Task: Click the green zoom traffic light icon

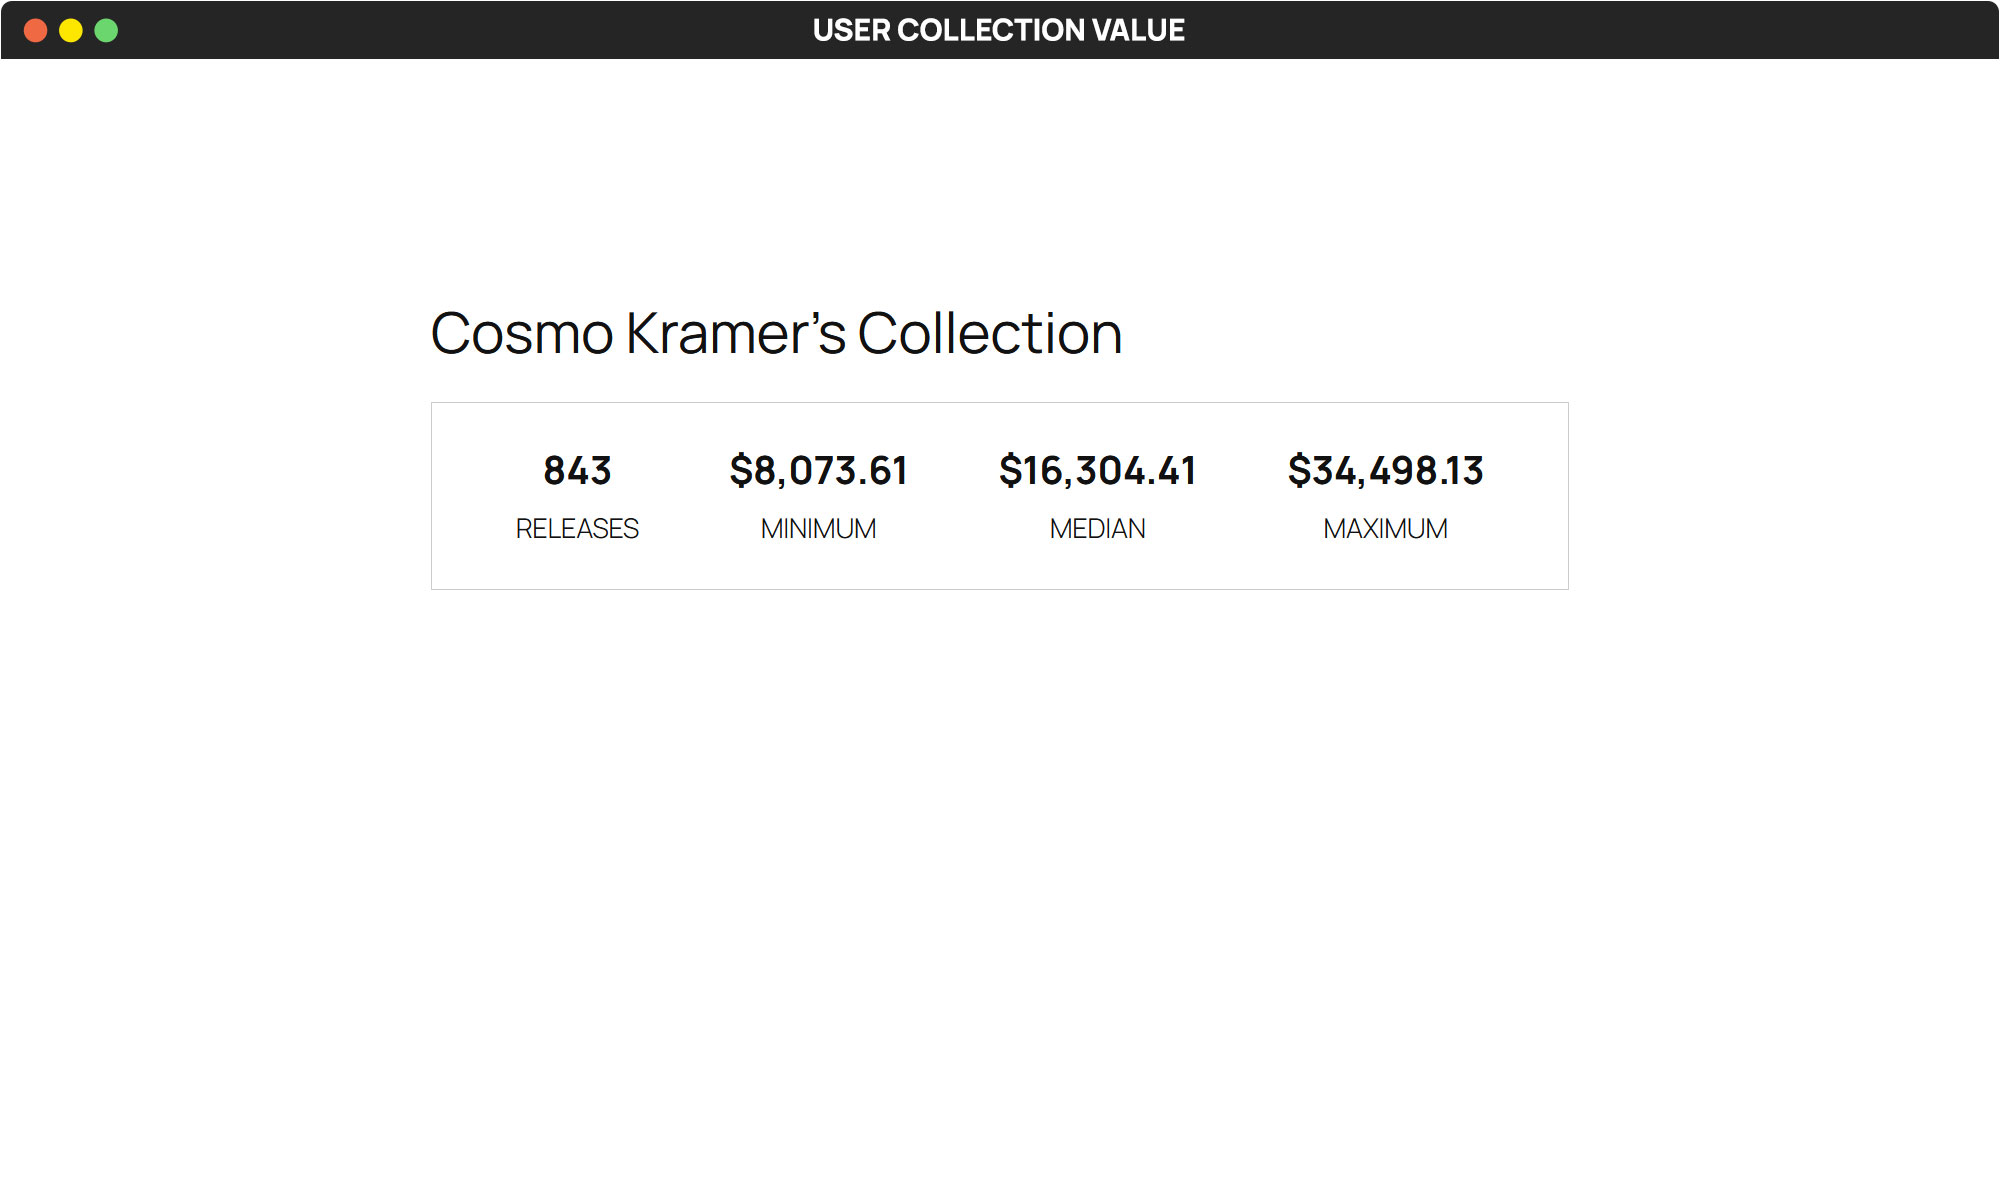Action: 104,30
